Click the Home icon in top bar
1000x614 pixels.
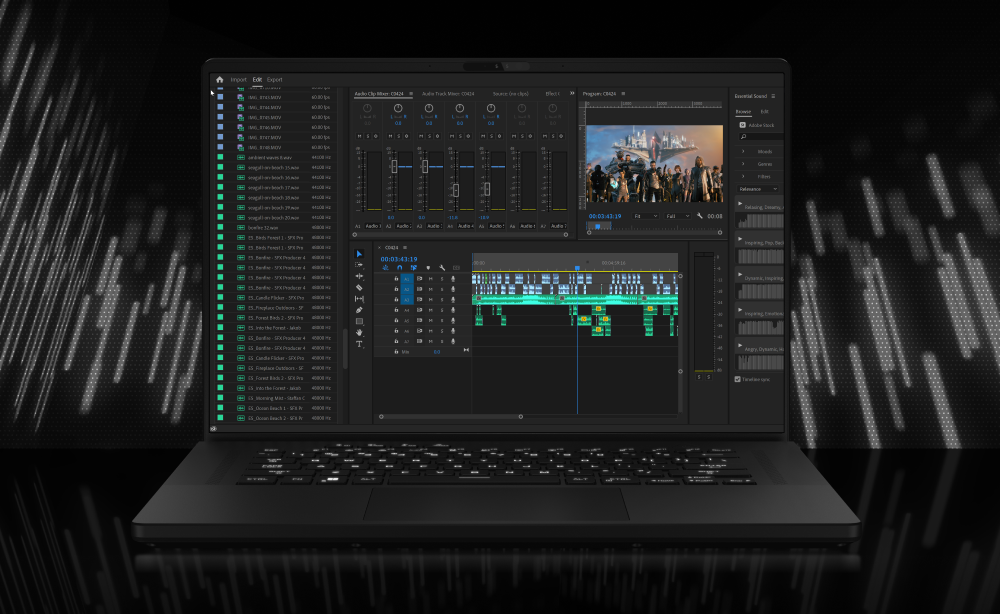pos(219,79)
